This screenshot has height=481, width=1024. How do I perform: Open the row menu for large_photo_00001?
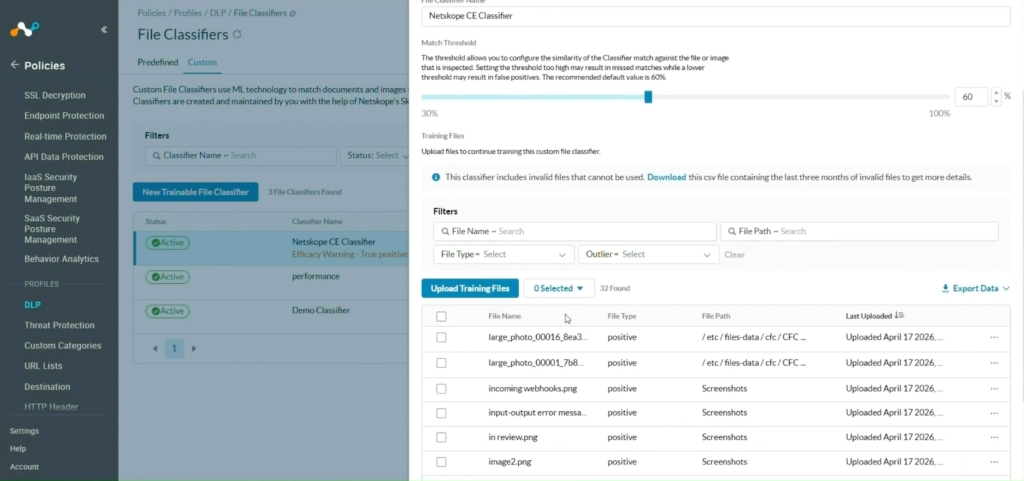click(994, 363)
